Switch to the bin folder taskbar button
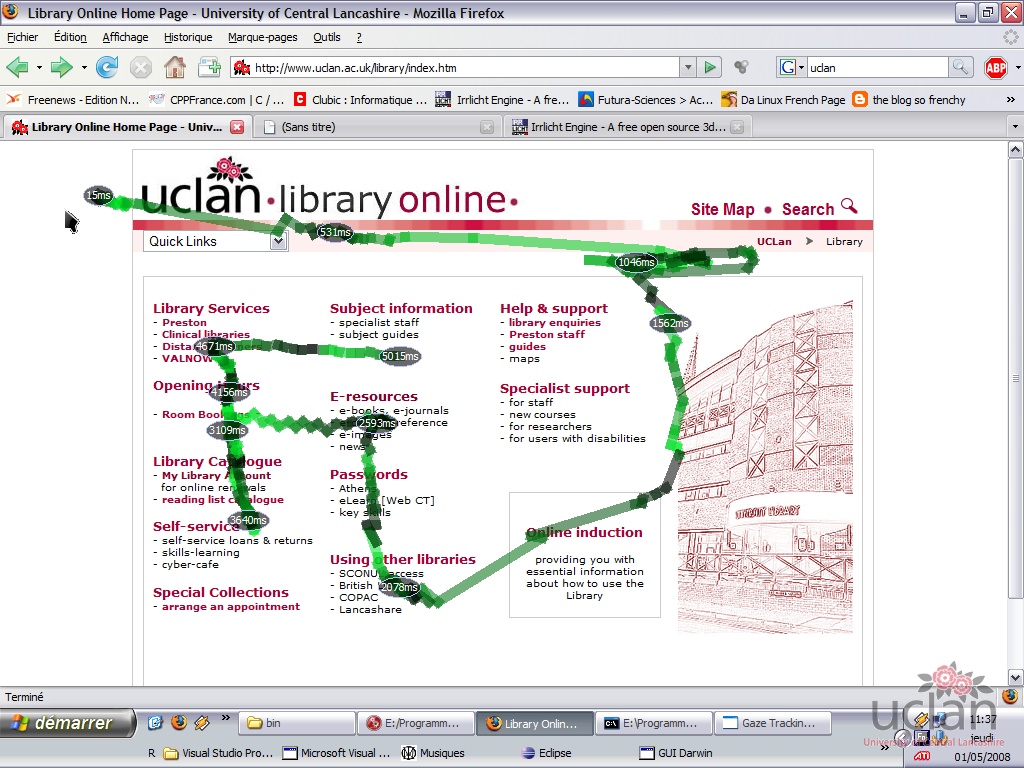Viewport: 1024px width, 768px height. (x=297, y=723)
